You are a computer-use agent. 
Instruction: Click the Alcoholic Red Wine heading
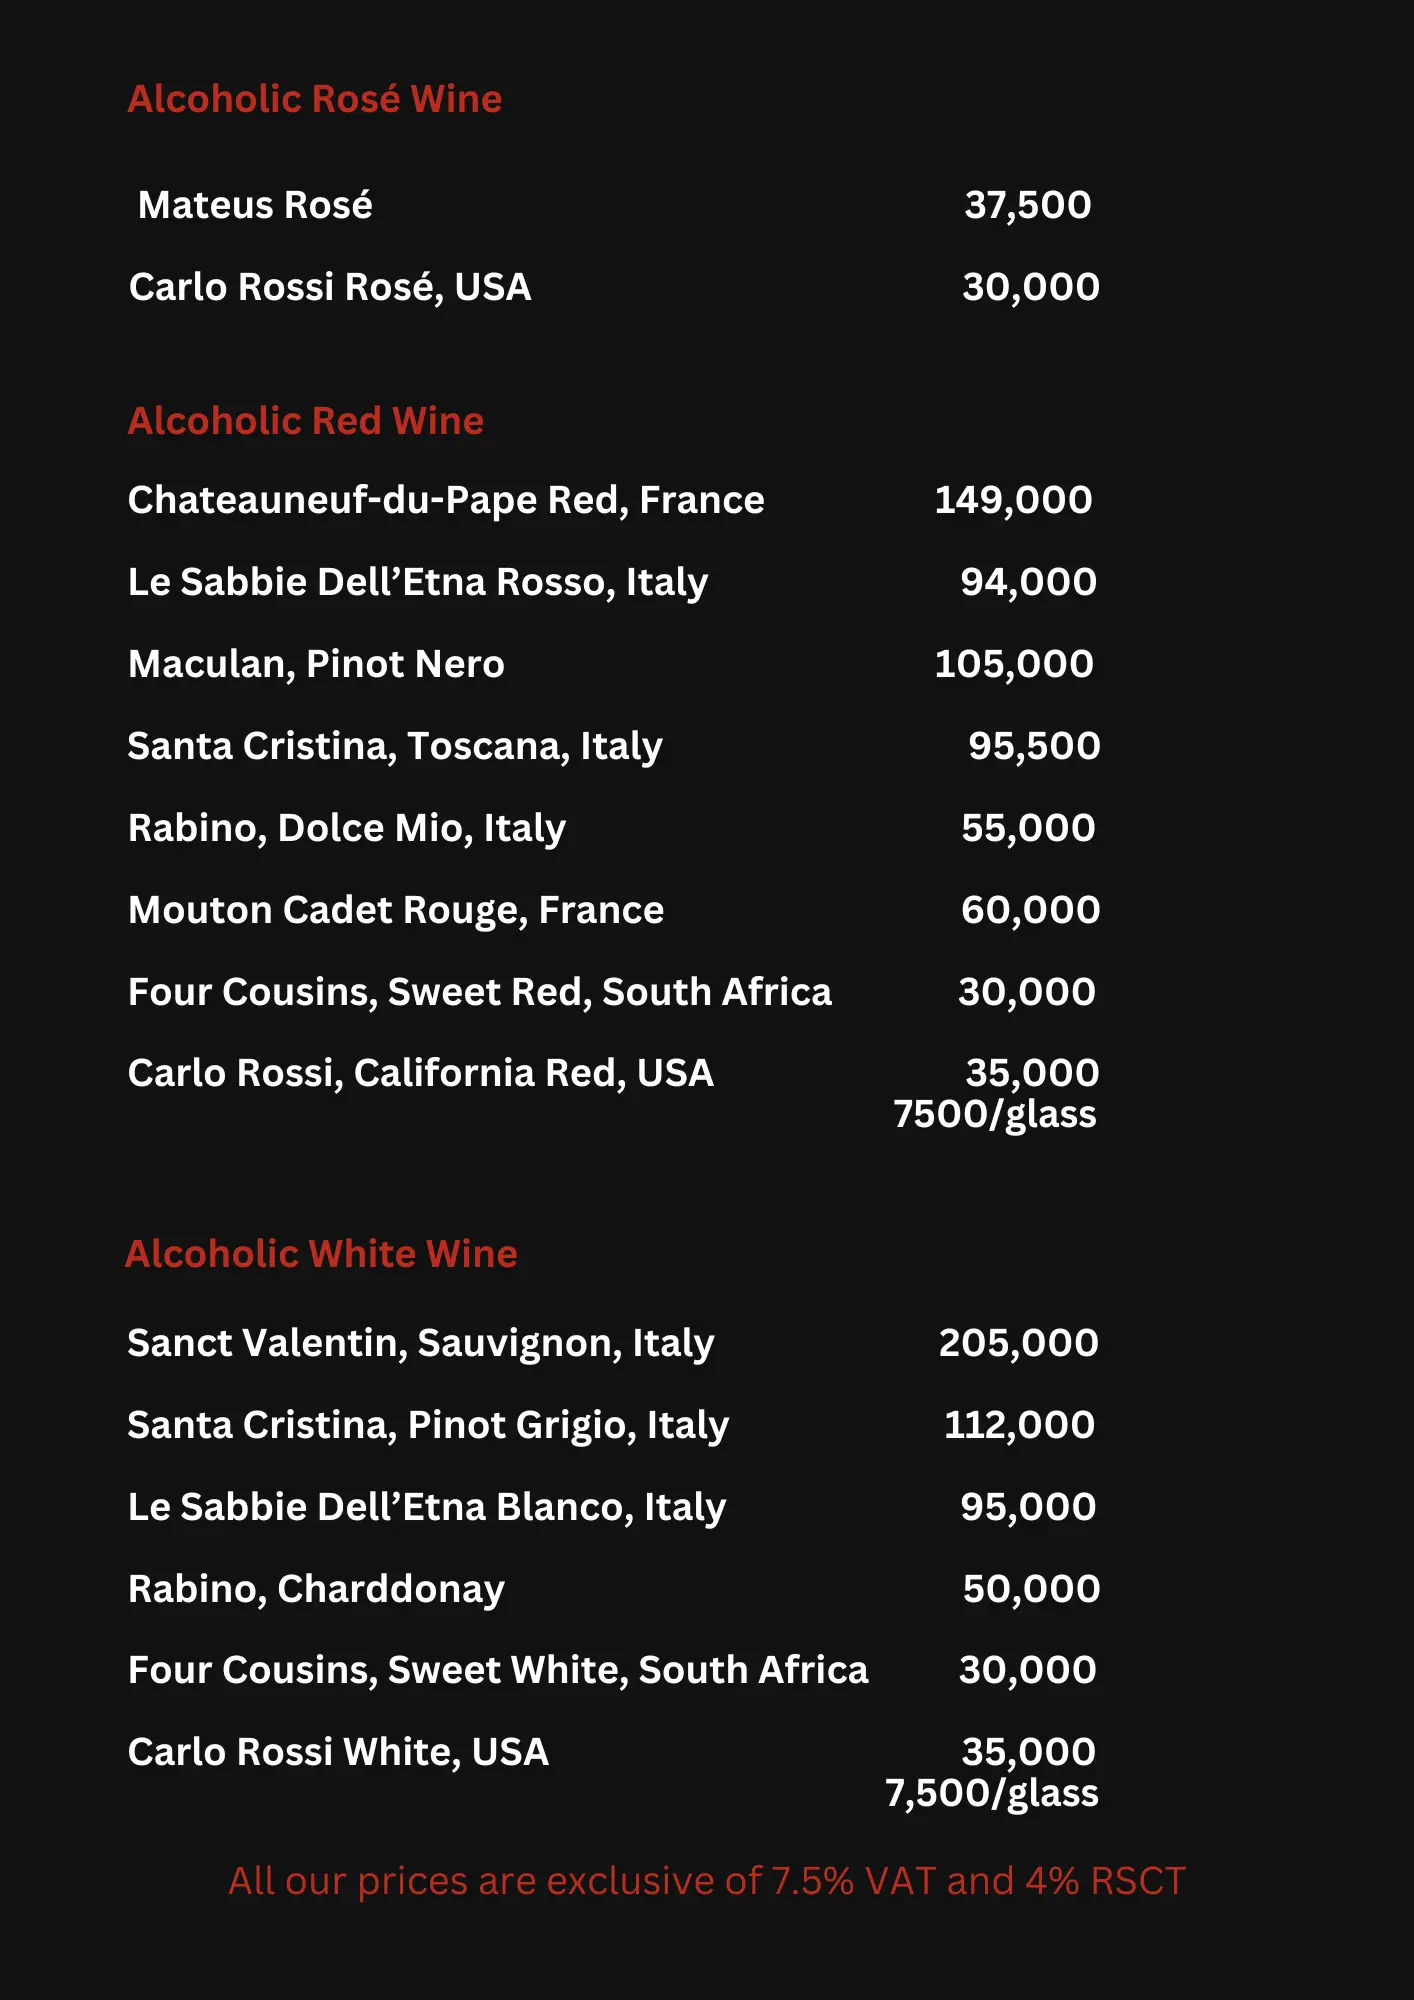(306, 421)
